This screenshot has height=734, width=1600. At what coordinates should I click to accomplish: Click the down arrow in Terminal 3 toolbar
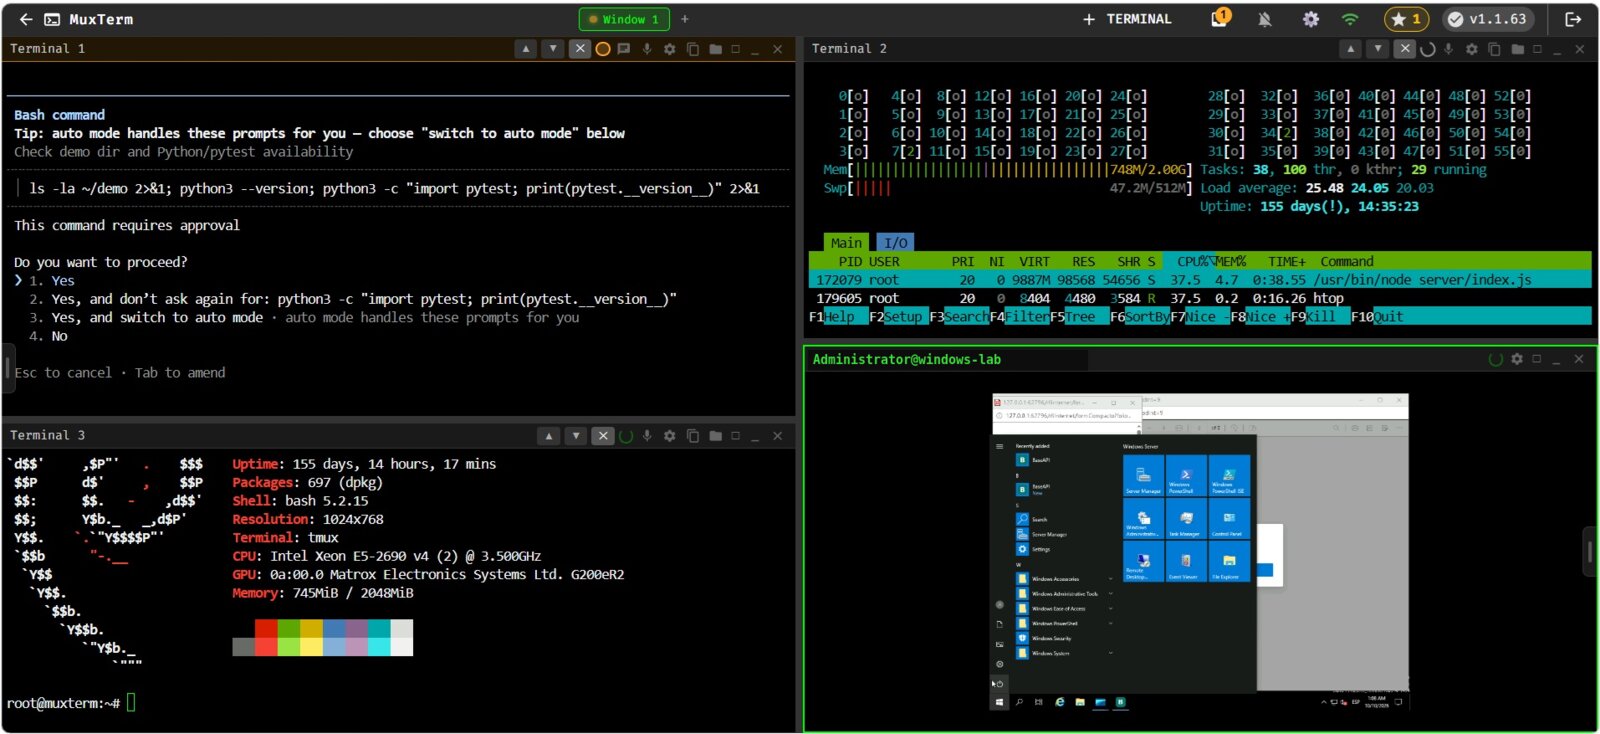coord(575,436)
